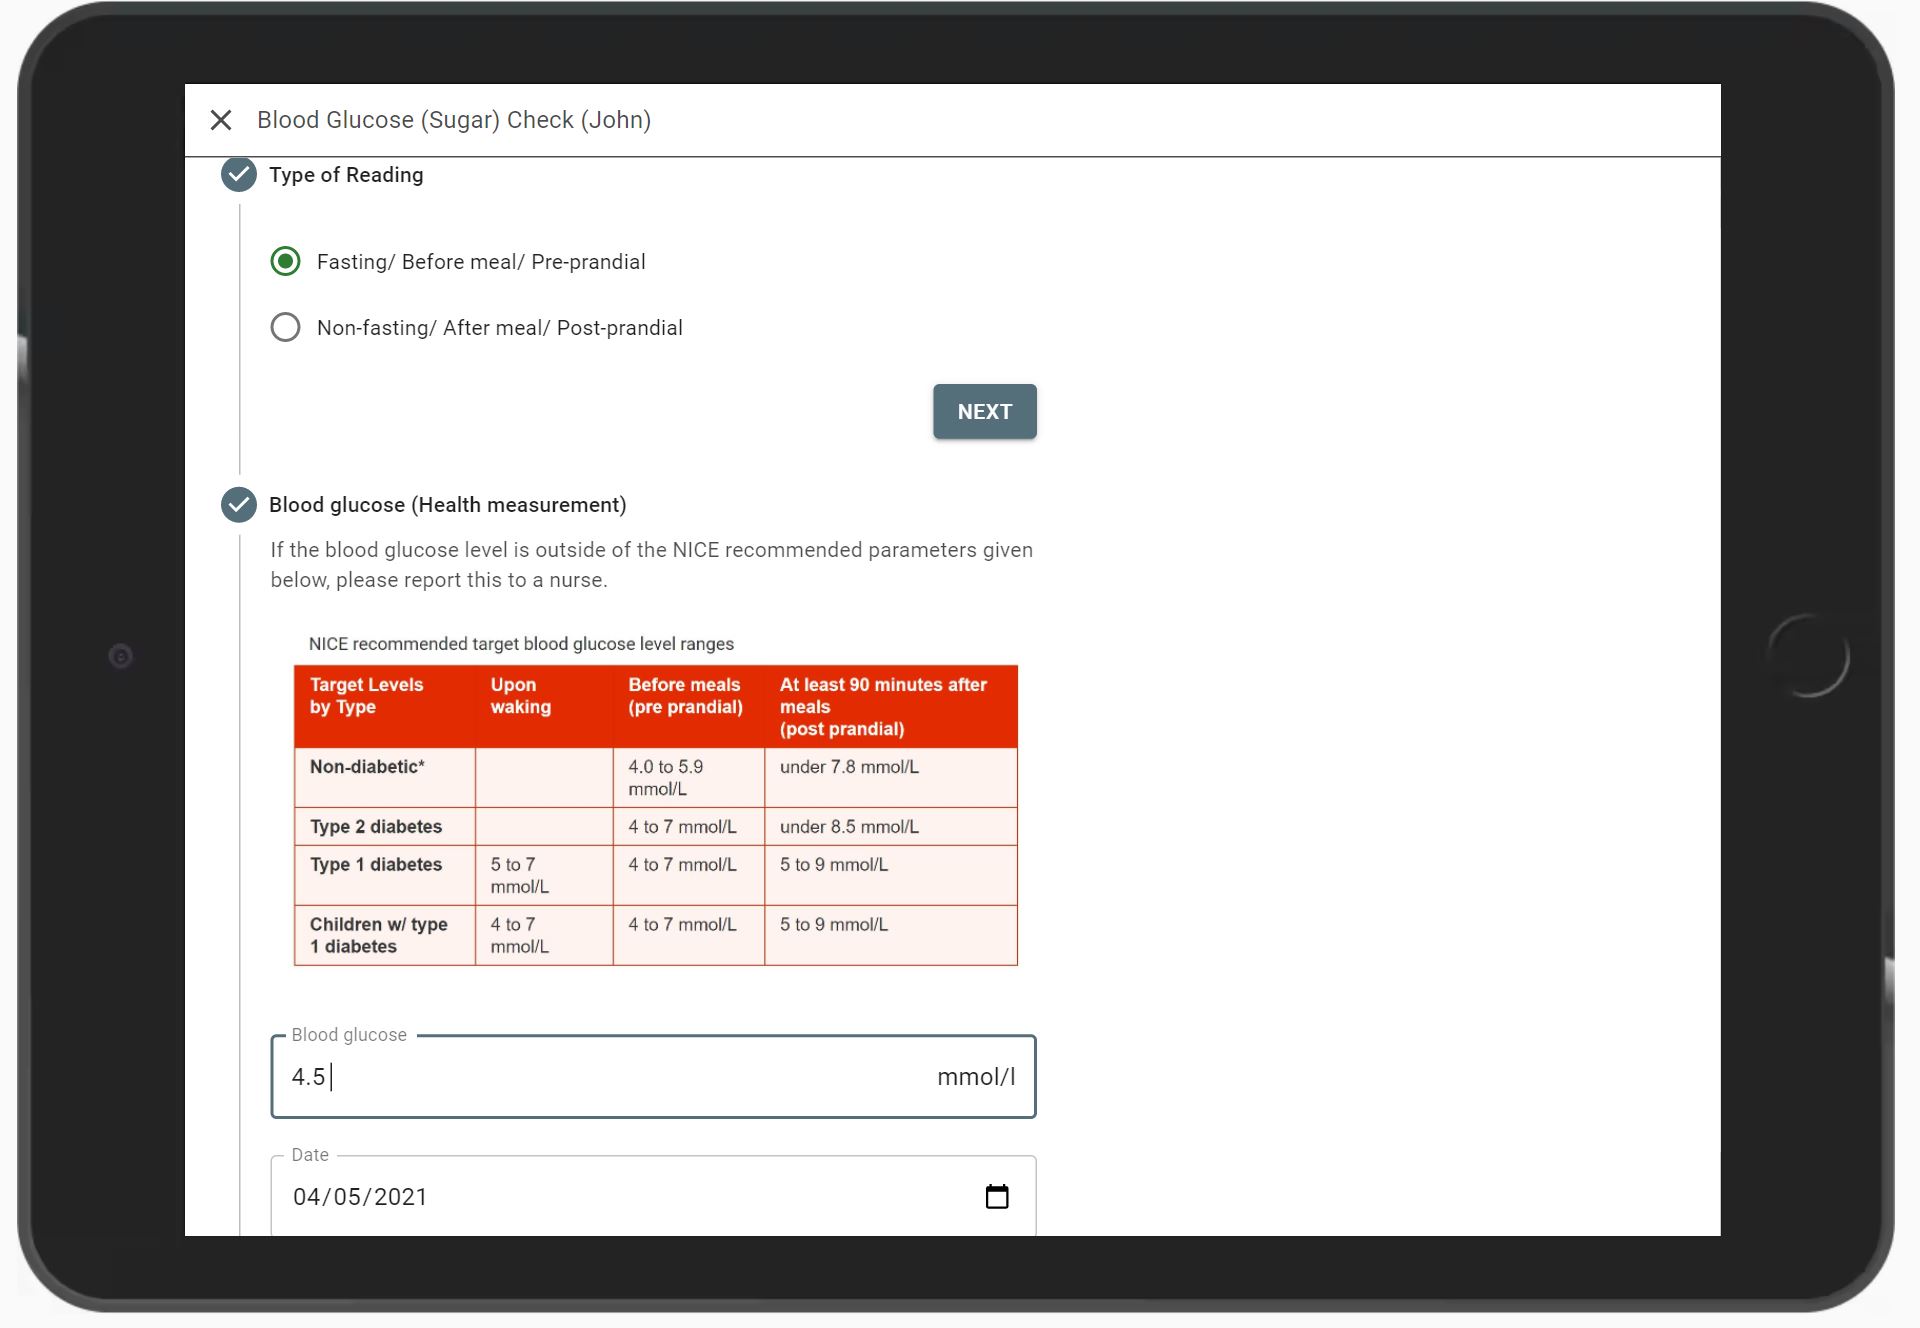Click the mmol/l unit label

click(976, 1077)
